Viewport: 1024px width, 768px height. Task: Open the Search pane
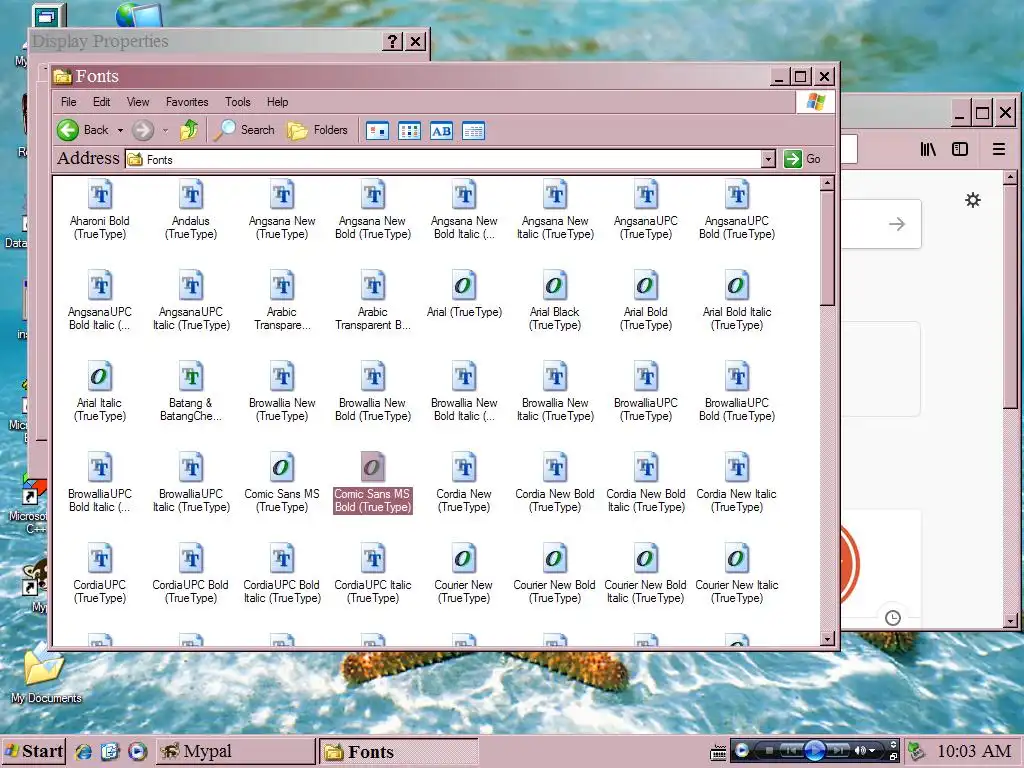pos(245,130)
